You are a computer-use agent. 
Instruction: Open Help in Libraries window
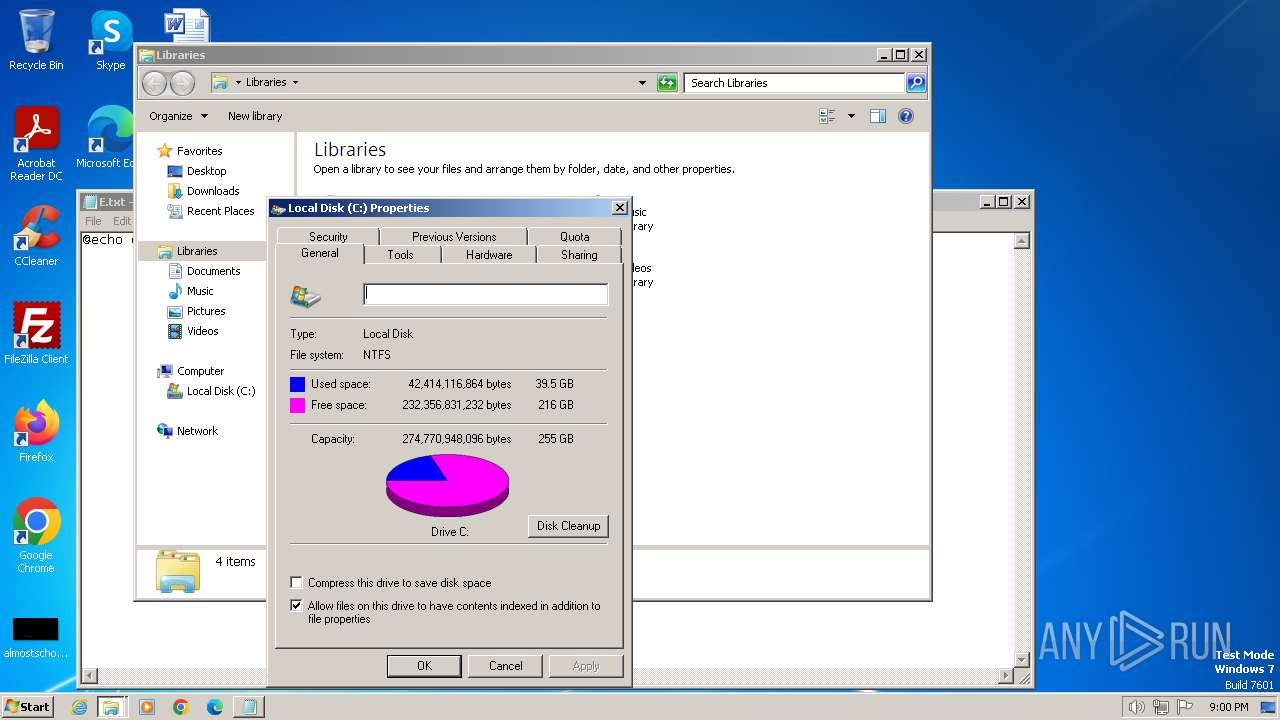click(906, 116)
